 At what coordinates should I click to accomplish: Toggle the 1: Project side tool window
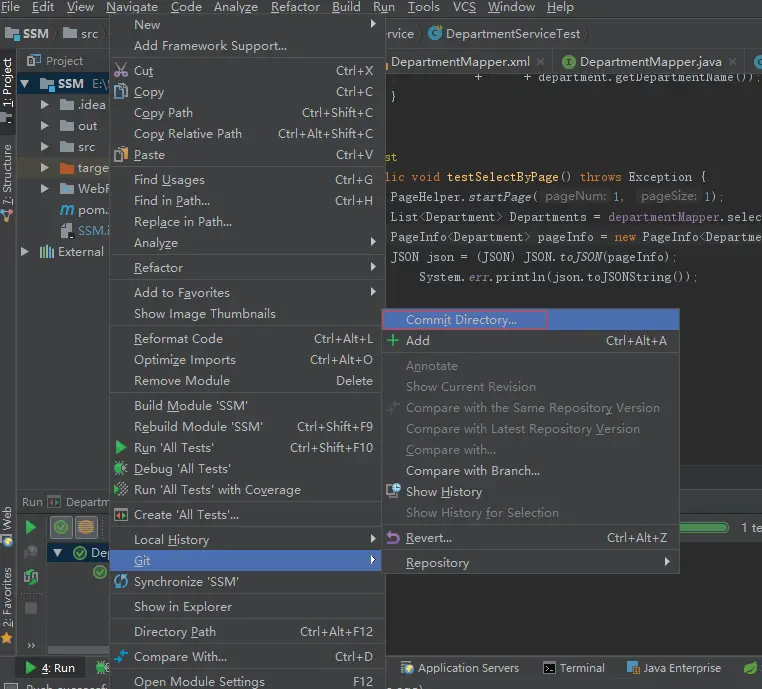point(7,82)
